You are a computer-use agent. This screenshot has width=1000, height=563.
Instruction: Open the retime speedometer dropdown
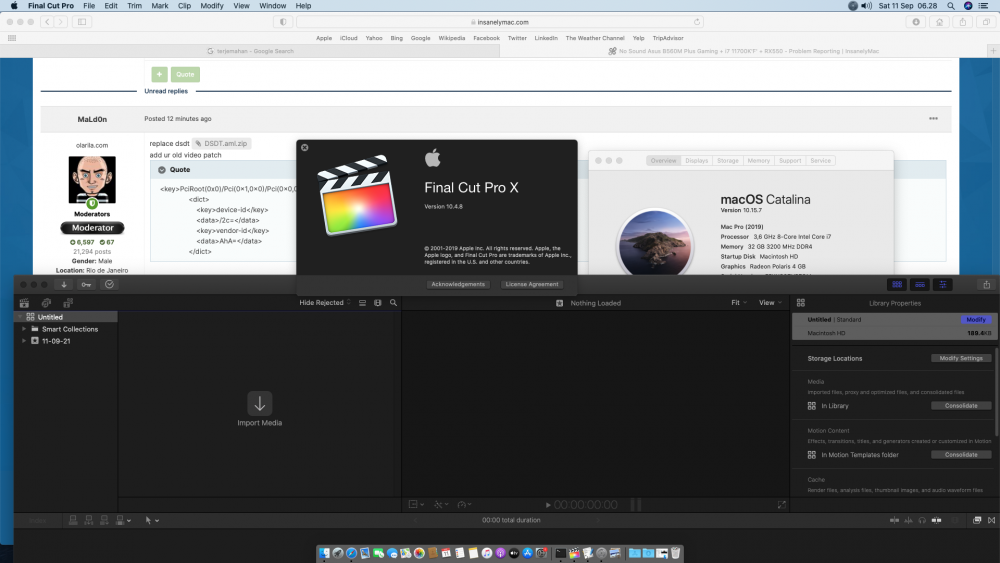464,504
